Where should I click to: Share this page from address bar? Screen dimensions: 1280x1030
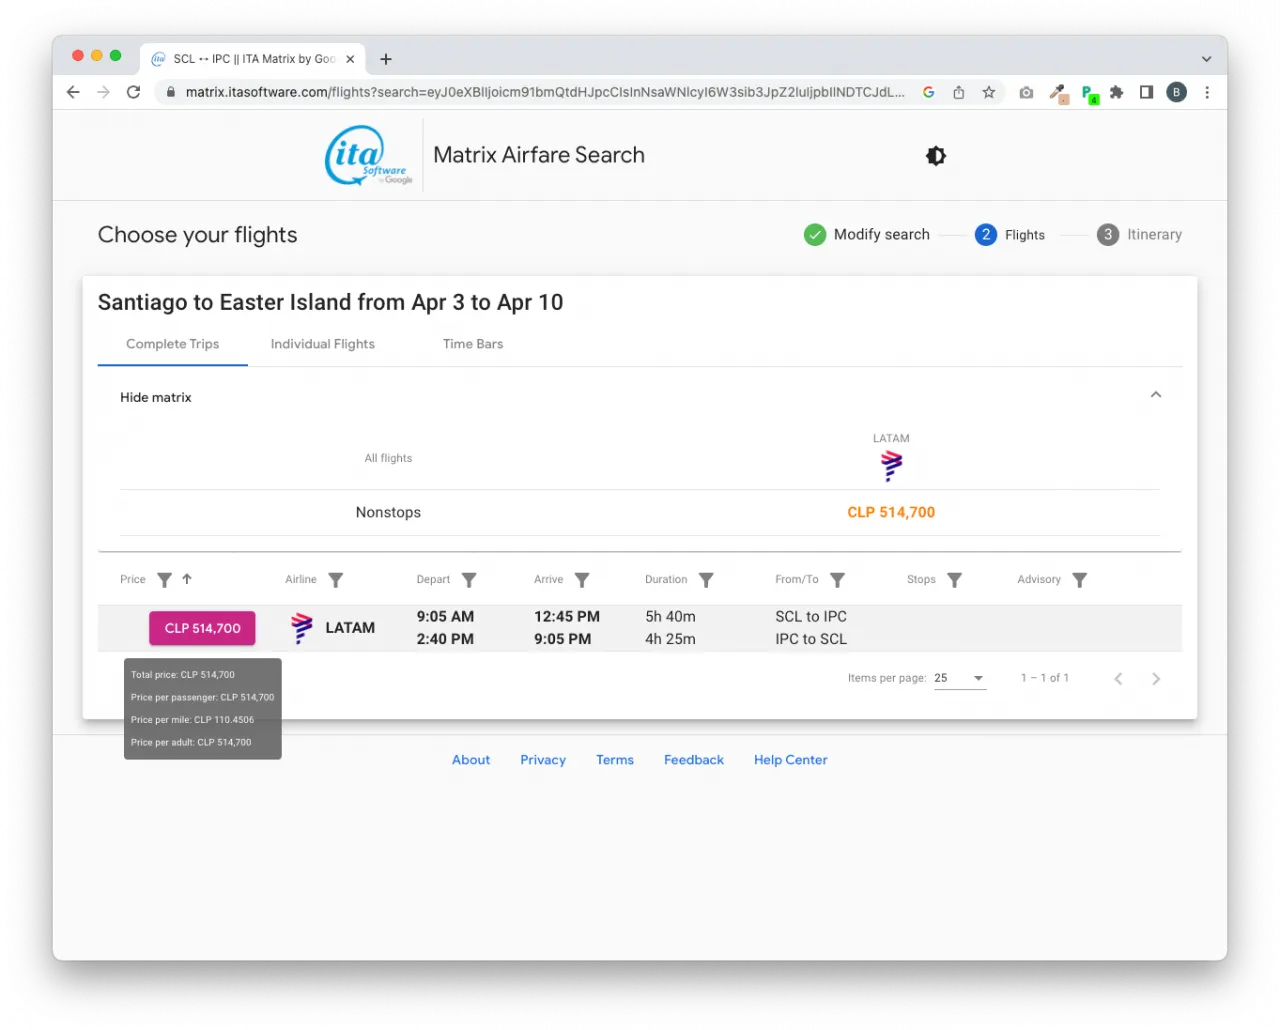tap(958, 92)
